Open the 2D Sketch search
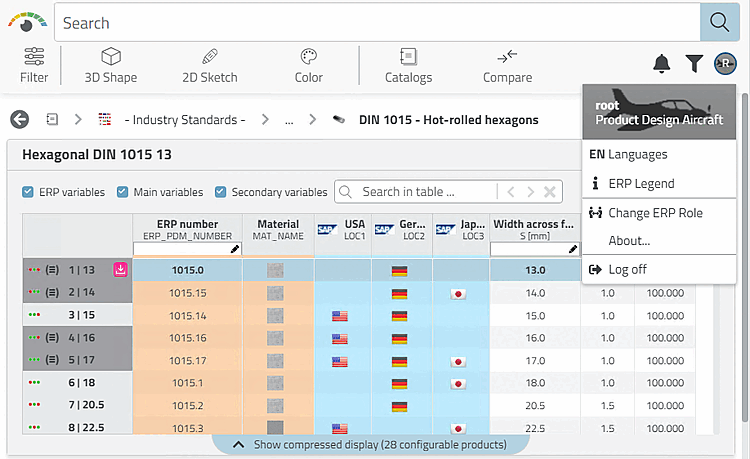This screenshot has width=750, height=459. tap(210, 65)
